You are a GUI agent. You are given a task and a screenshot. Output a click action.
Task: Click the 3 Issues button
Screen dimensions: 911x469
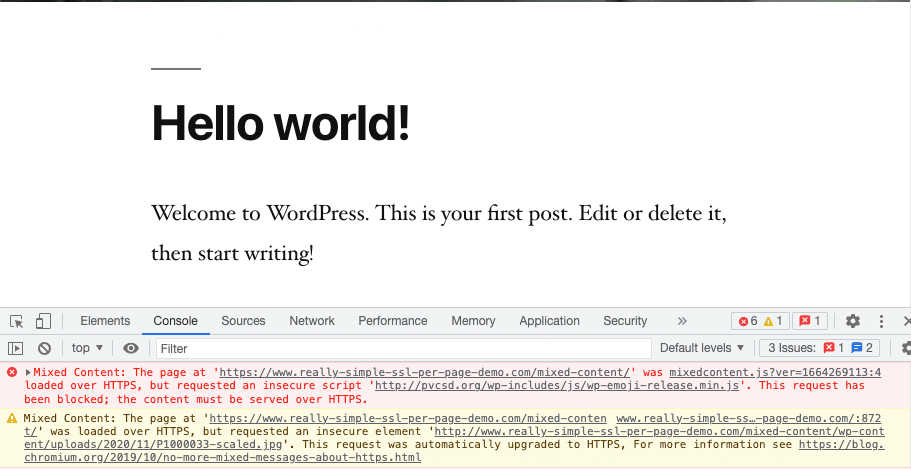(x=819, y=348)
